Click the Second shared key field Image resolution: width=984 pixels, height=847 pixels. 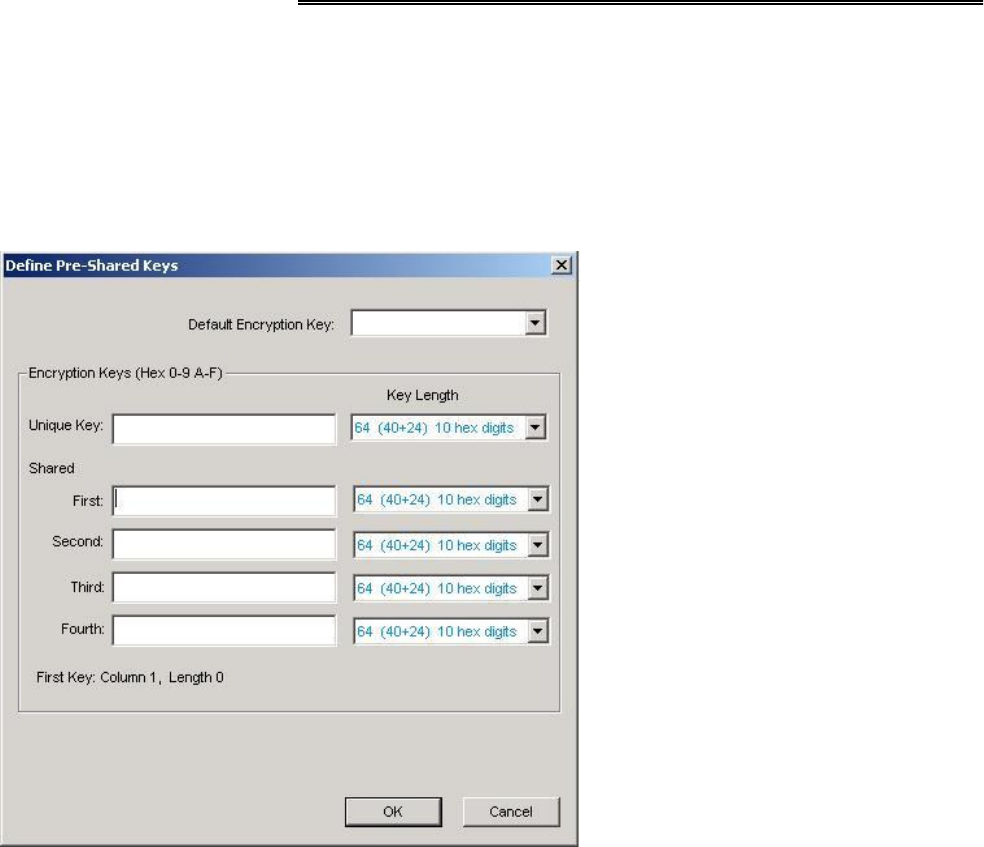tap(224, 544)
